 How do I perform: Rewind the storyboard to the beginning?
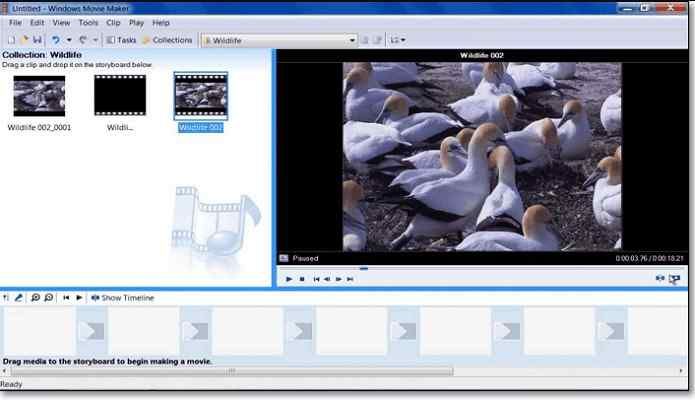[x=67, y=297]
